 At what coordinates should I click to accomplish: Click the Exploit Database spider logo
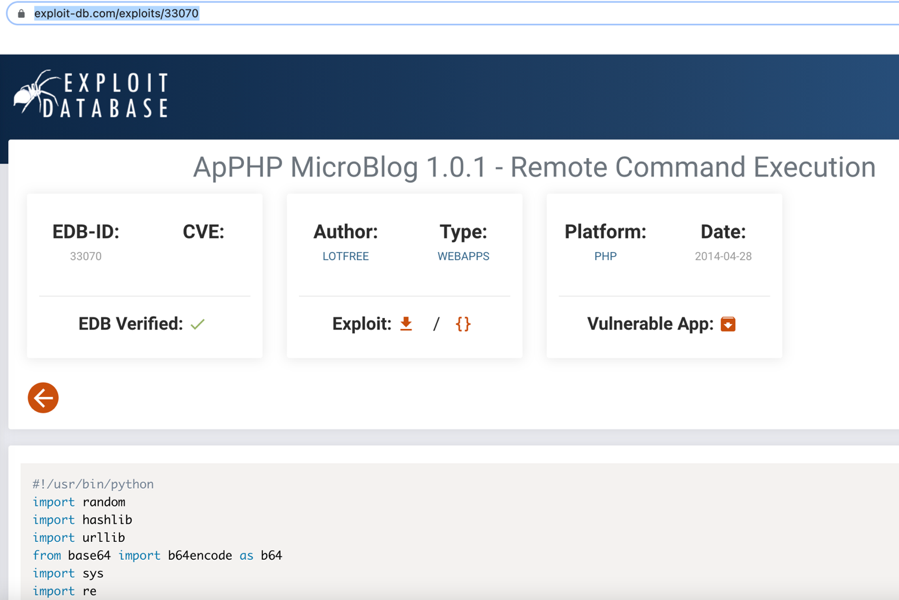[92, 95]
